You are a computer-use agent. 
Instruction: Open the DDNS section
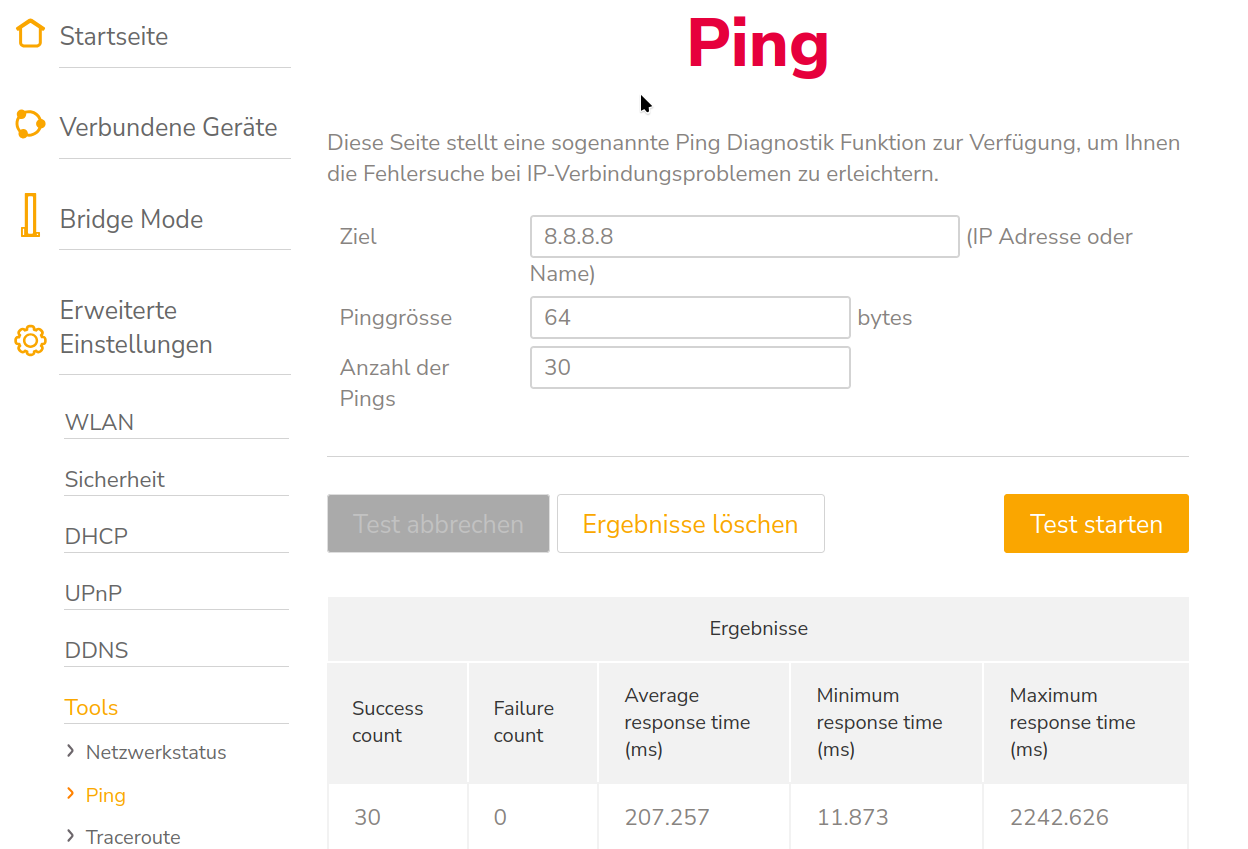[95, 649]
